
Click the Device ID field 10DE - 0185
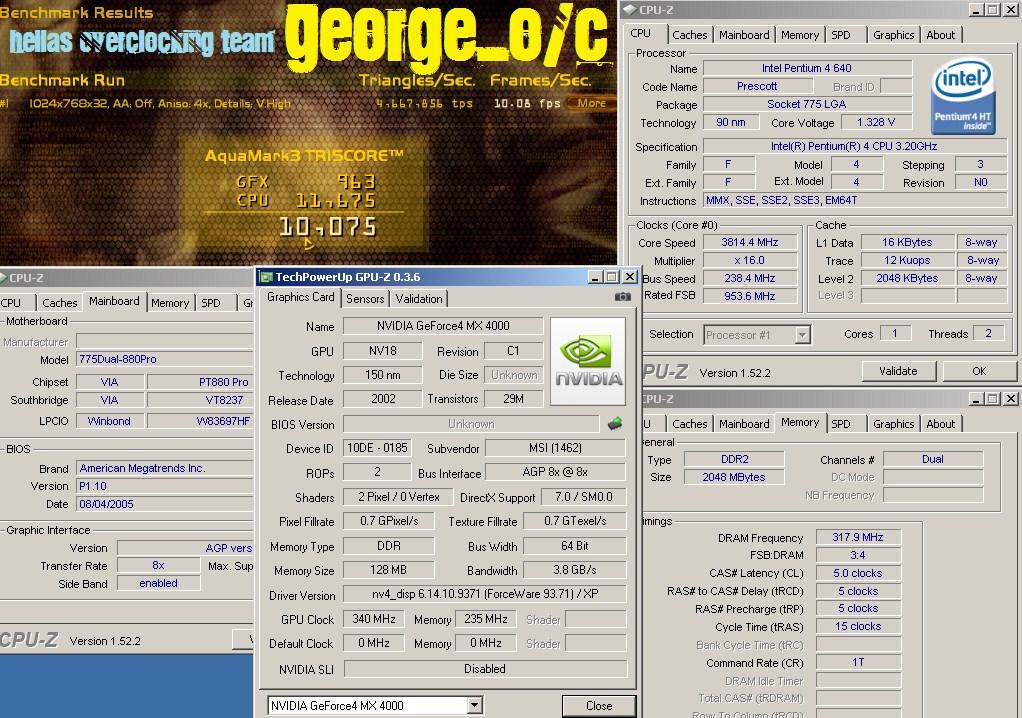[377, 448]
